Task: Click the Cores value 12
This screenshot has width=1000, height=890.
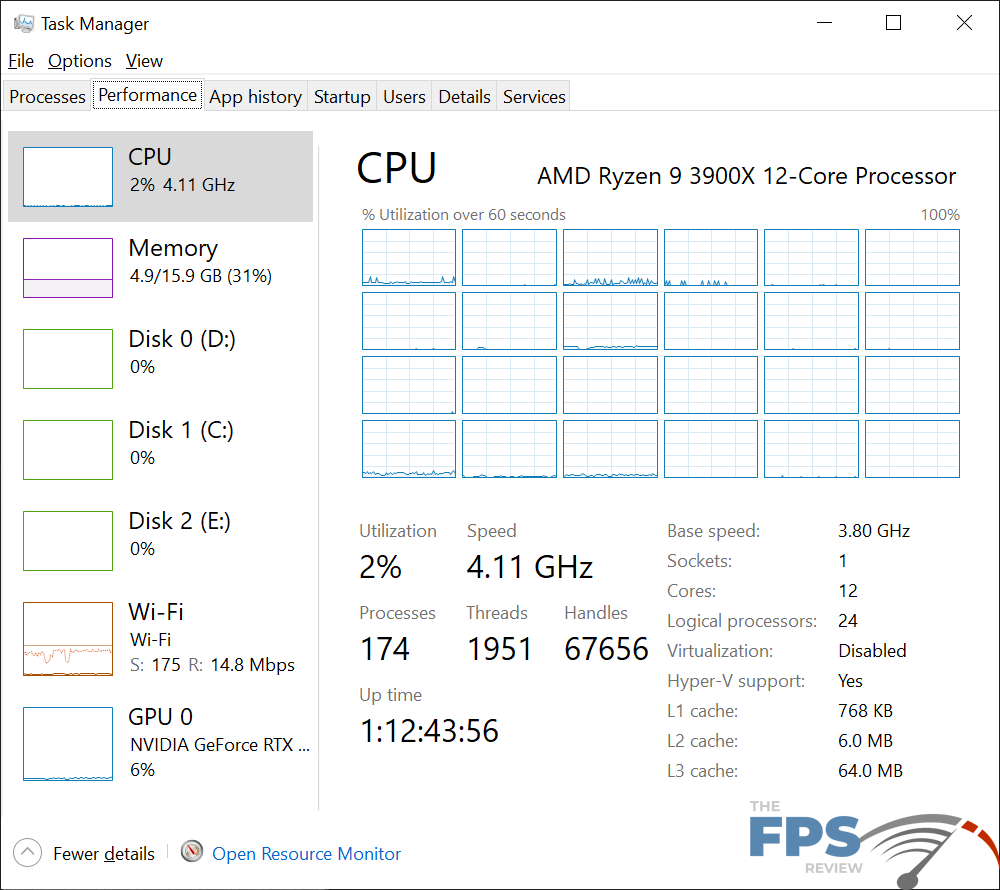Action: [x=848, y=591]
